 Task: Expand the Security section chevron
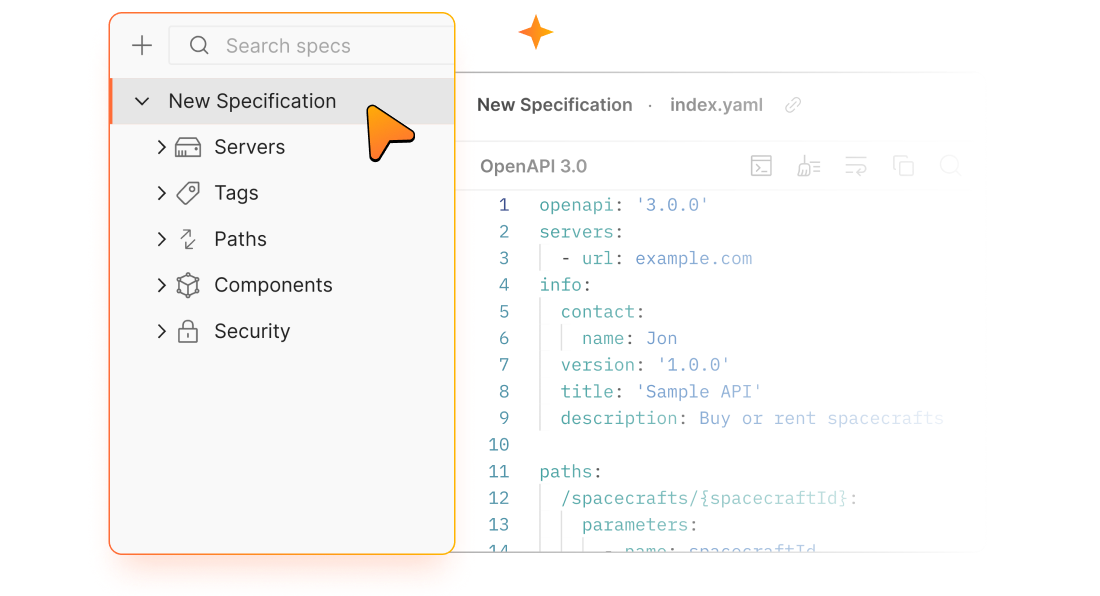(x=161, y=331)
